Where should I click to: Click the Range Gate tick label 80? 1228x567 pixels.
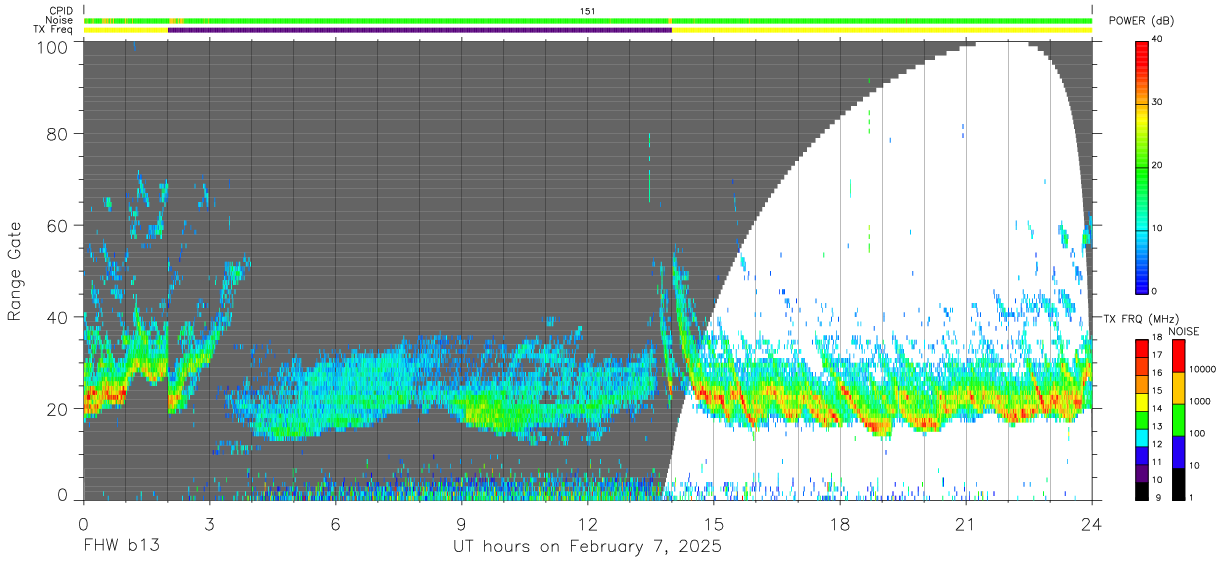click(x=59, y=134)
